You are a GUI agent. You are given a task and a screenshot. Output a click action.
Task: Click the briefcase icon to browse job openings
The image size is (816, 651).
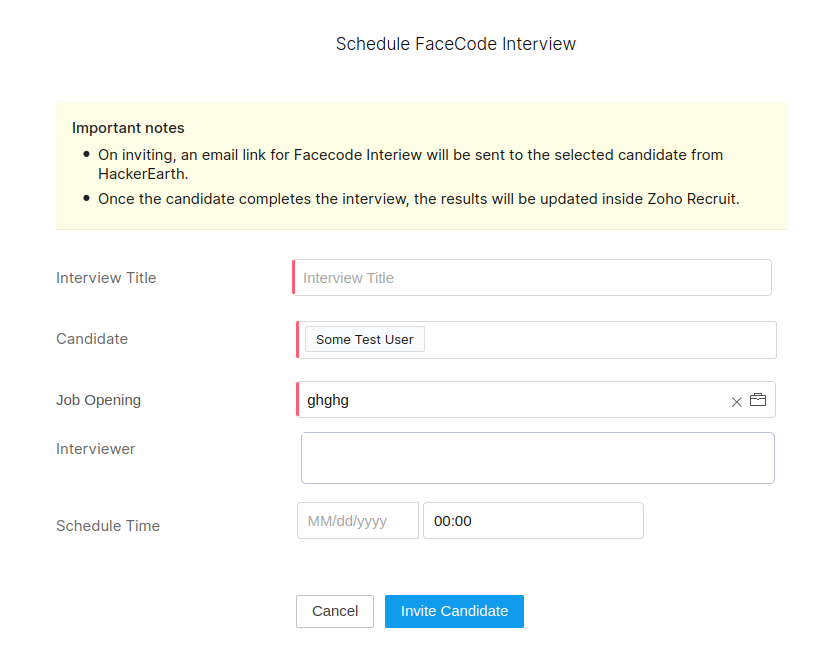[x=757, y=399]
